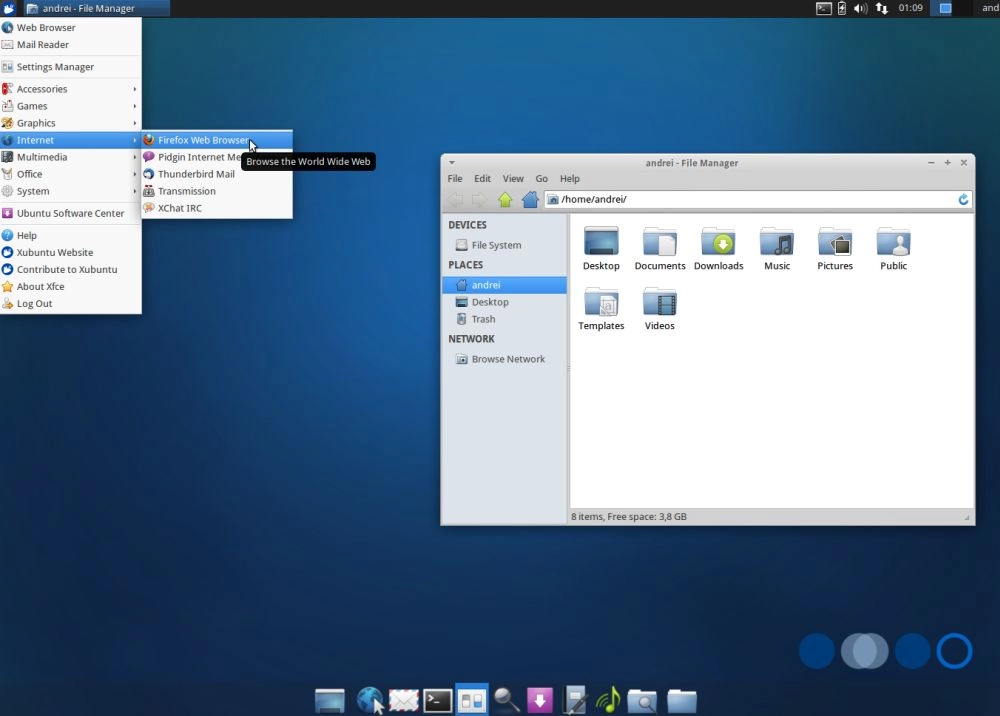
Task: Open folder-with-magnifier file search in dock
Action: pos(642,701)
